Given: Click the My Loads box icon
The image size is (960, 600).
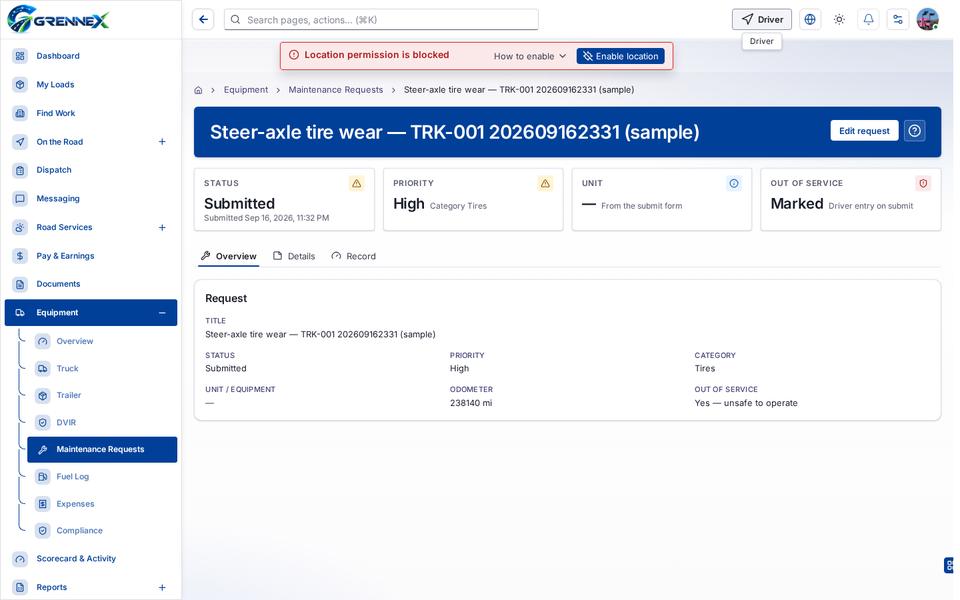Looking at the screenshot, I should click(x=20, y=84).
